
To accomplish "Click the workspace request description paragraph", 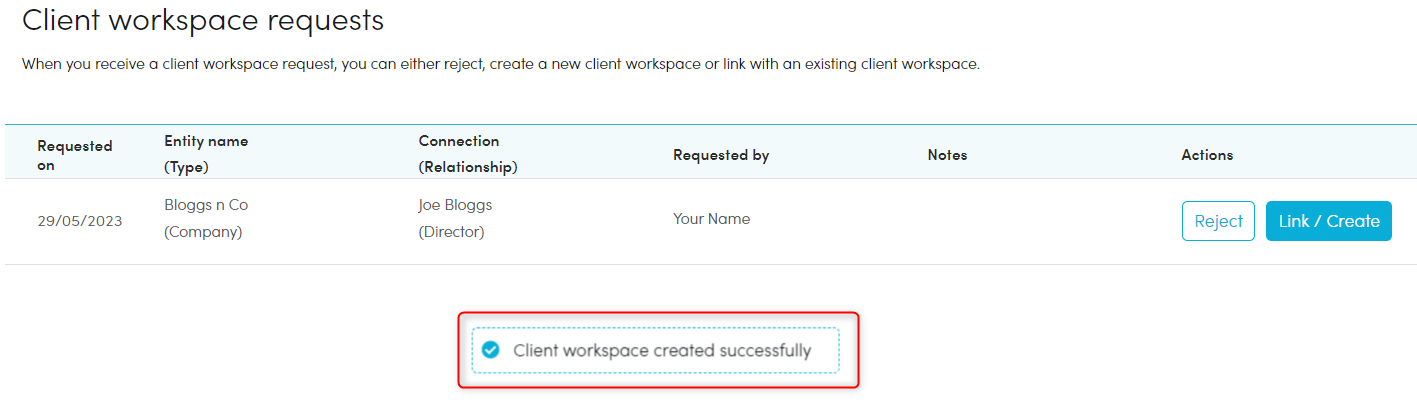I will (x=500, y=64).
